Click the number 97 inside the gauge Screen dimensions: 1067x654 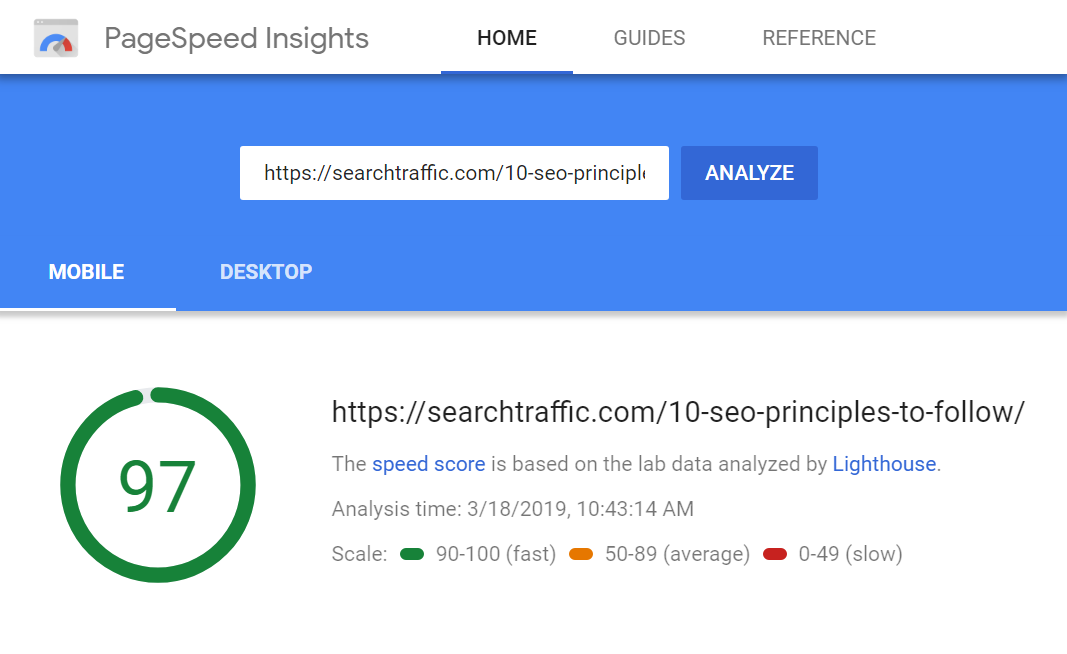point(158,486)
